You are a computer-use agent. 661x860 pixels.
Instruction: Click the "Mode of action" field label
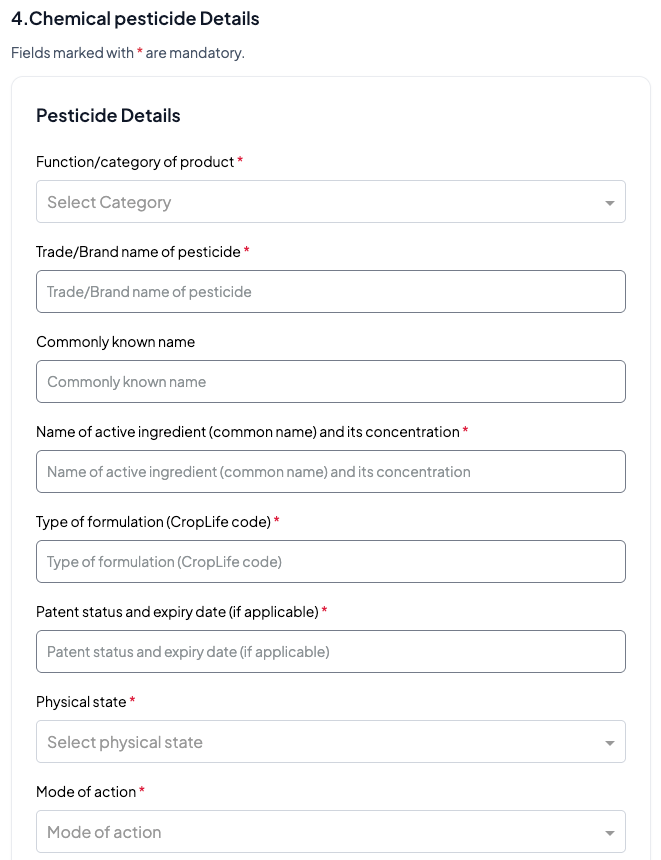pos(86,792)
